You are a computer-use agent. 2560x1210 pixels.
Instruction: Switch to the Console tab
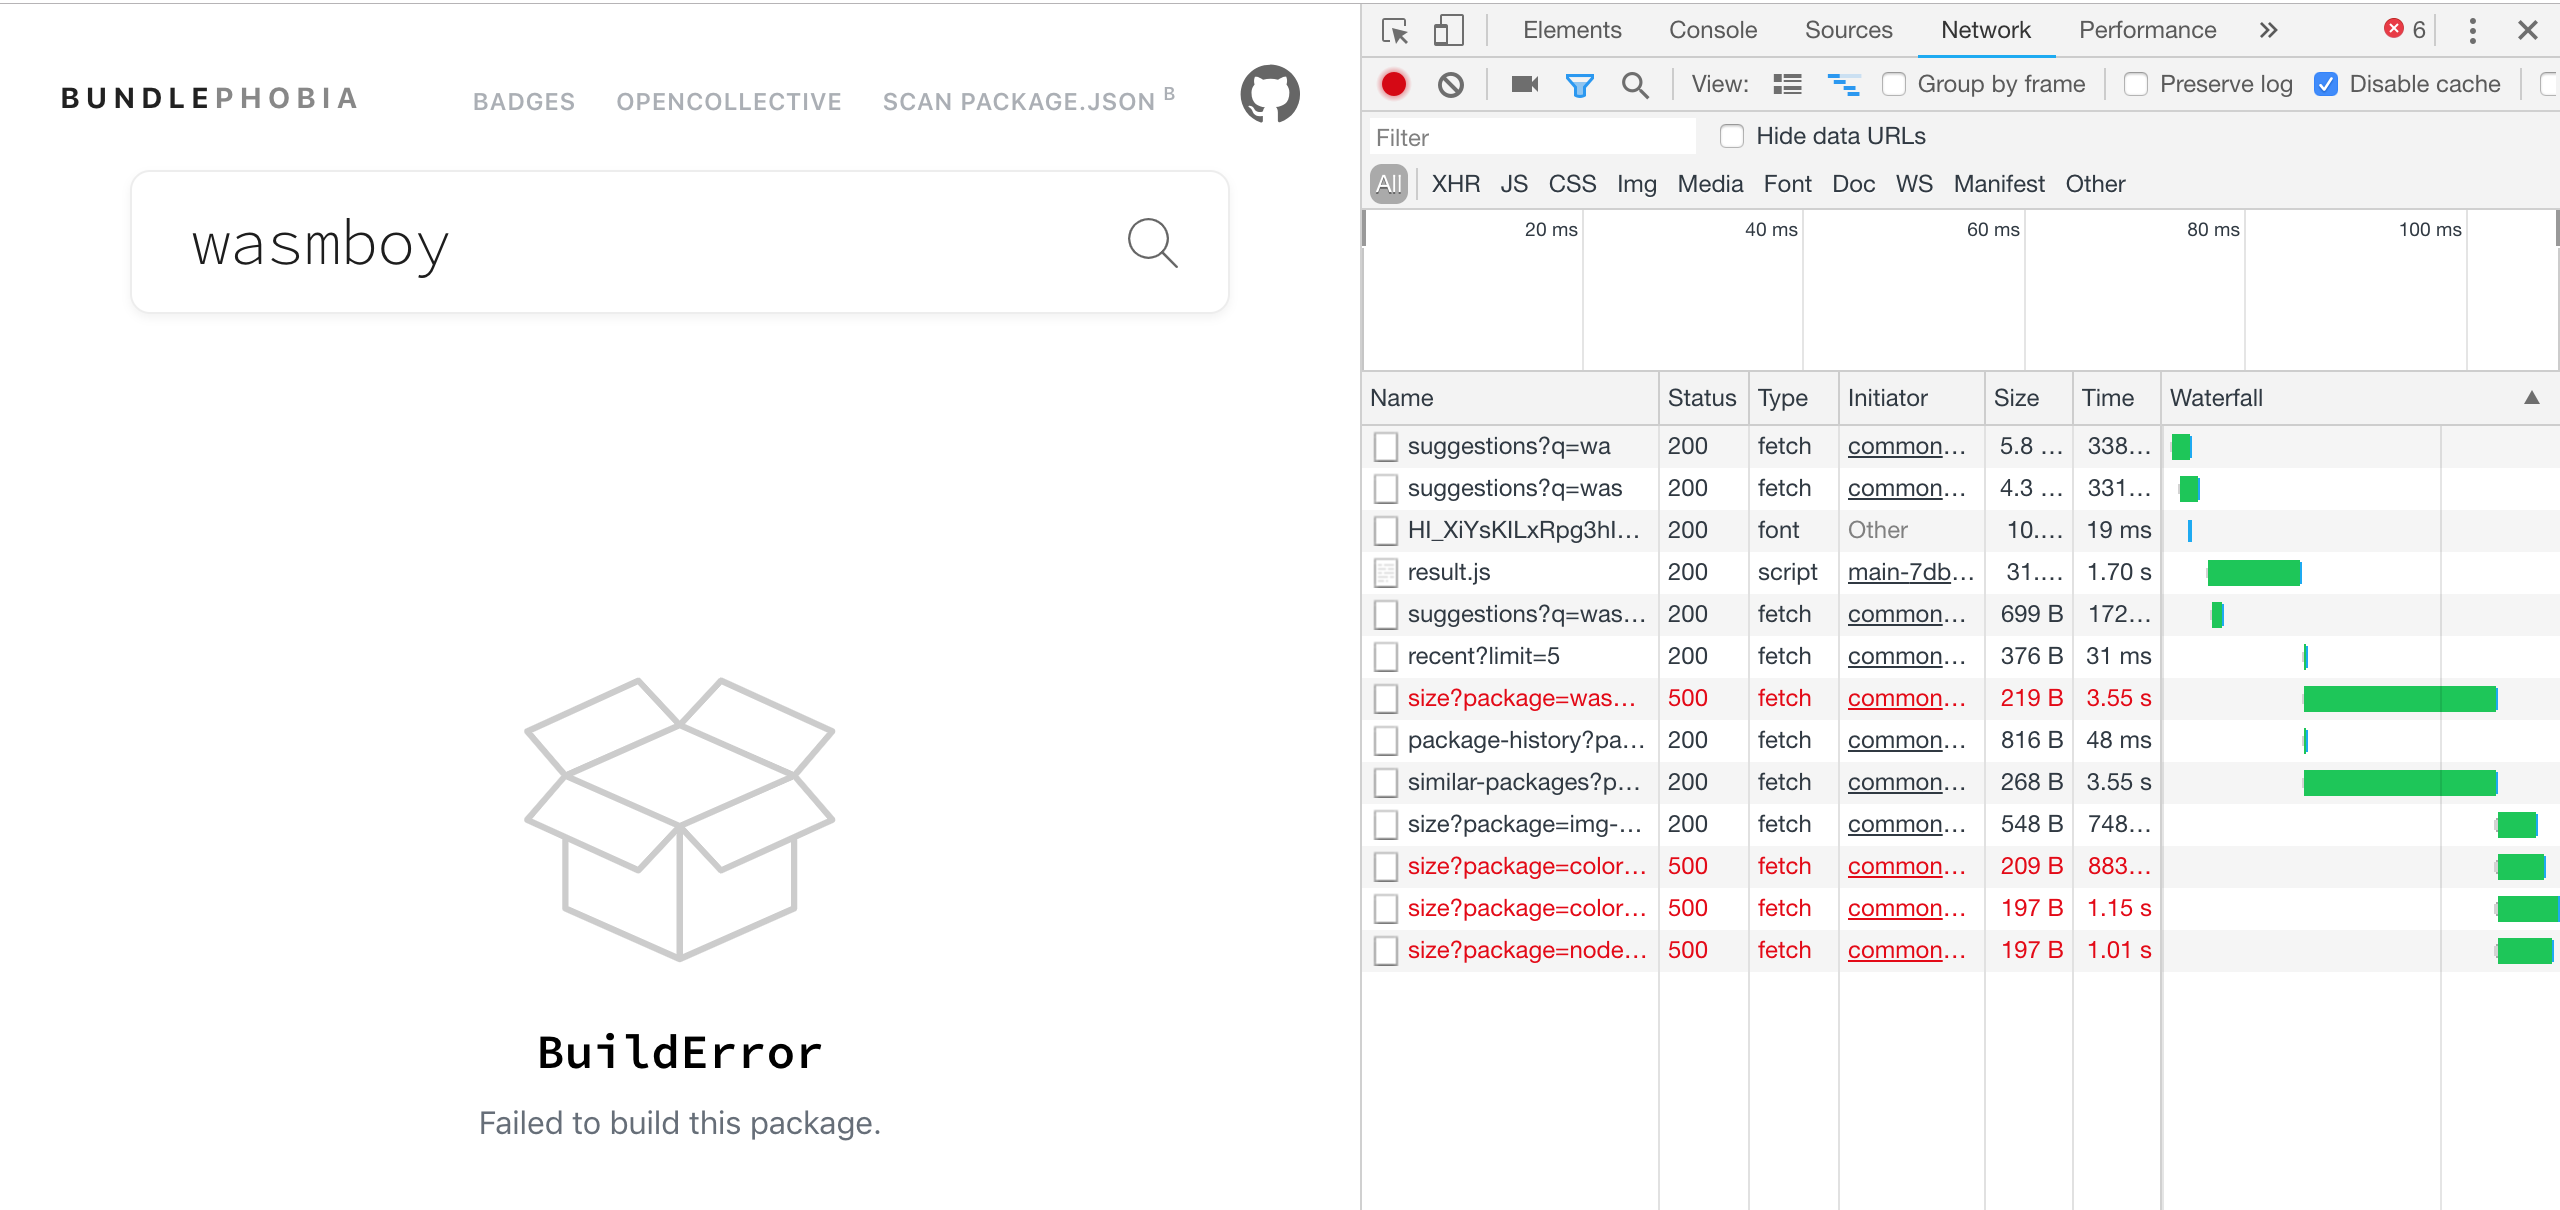point(1712,30)
